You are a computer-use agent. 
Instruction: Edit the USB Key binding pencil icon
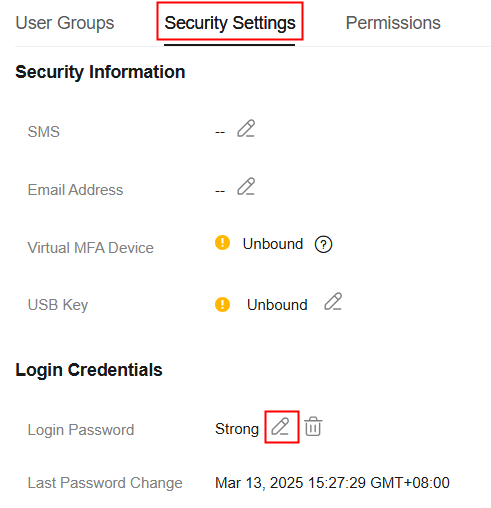tap(333, 301)
